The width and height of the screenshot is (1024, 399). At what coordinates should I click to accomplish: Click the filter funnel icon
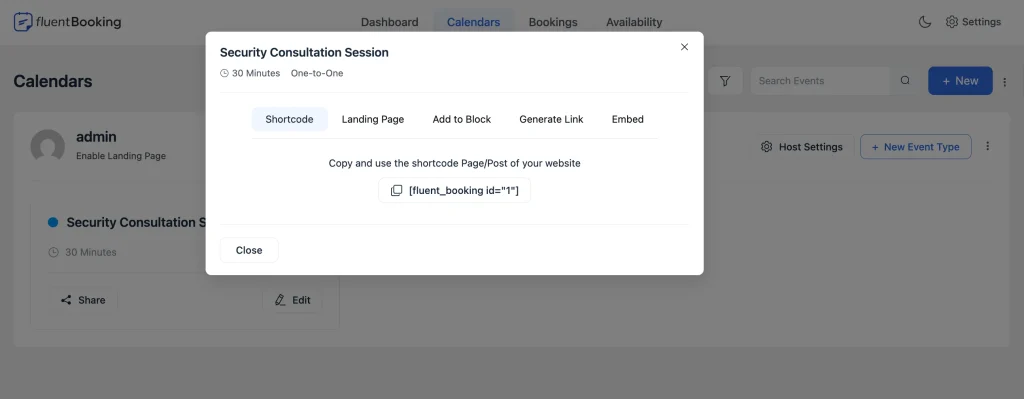(725, 81)
